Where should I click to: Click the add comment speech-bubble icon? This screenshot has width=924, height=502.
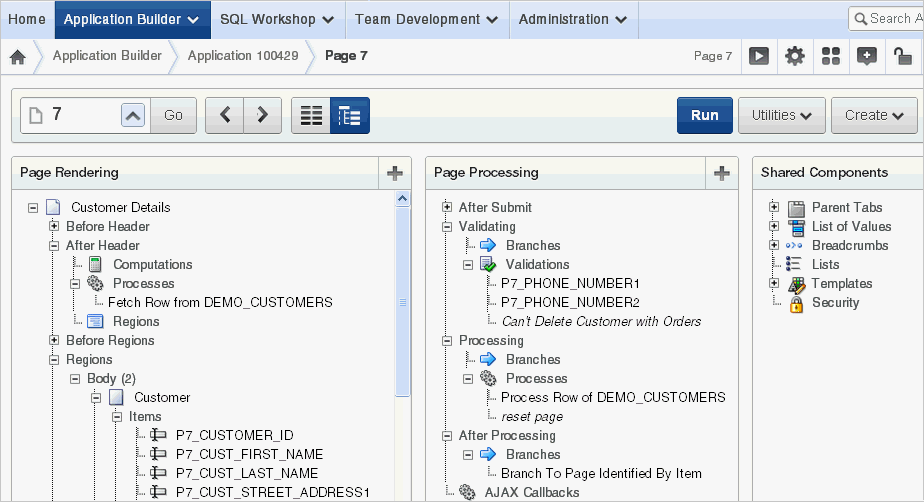866,56
